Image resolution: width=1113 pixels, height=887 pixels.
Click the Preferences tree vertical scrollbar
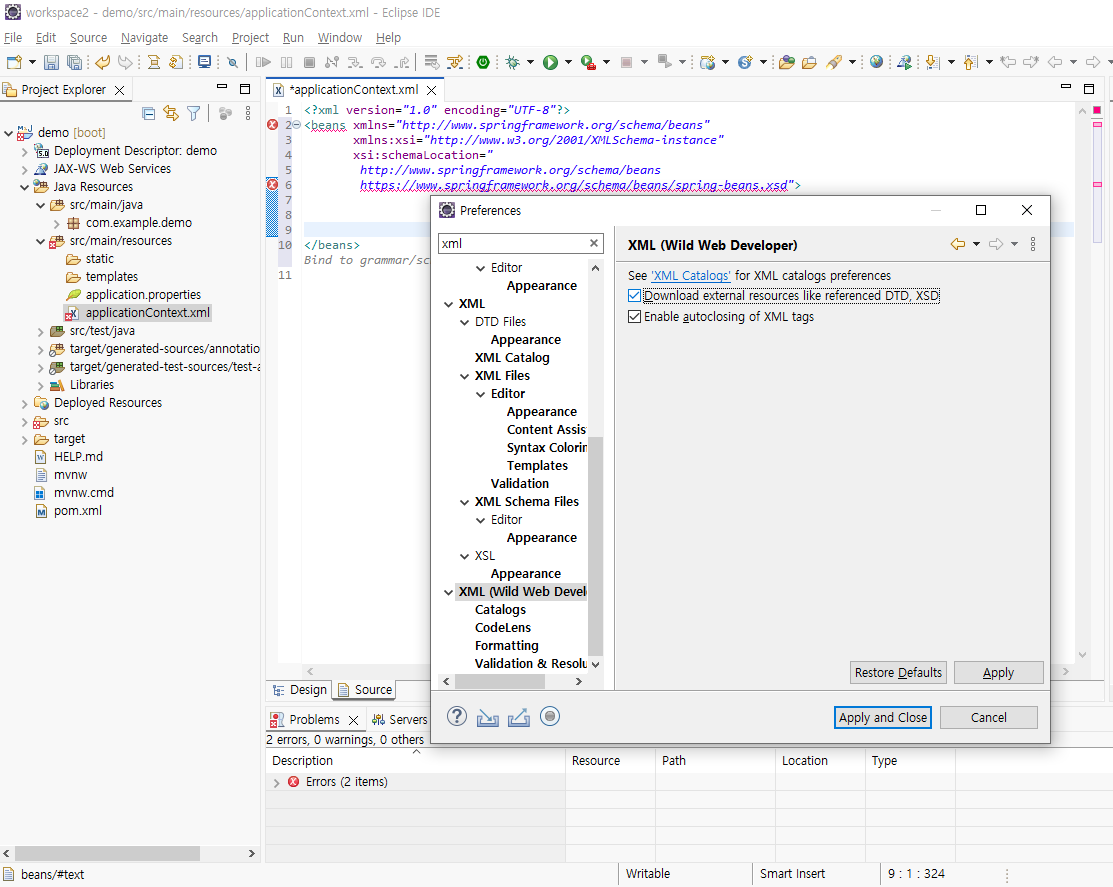595,546
